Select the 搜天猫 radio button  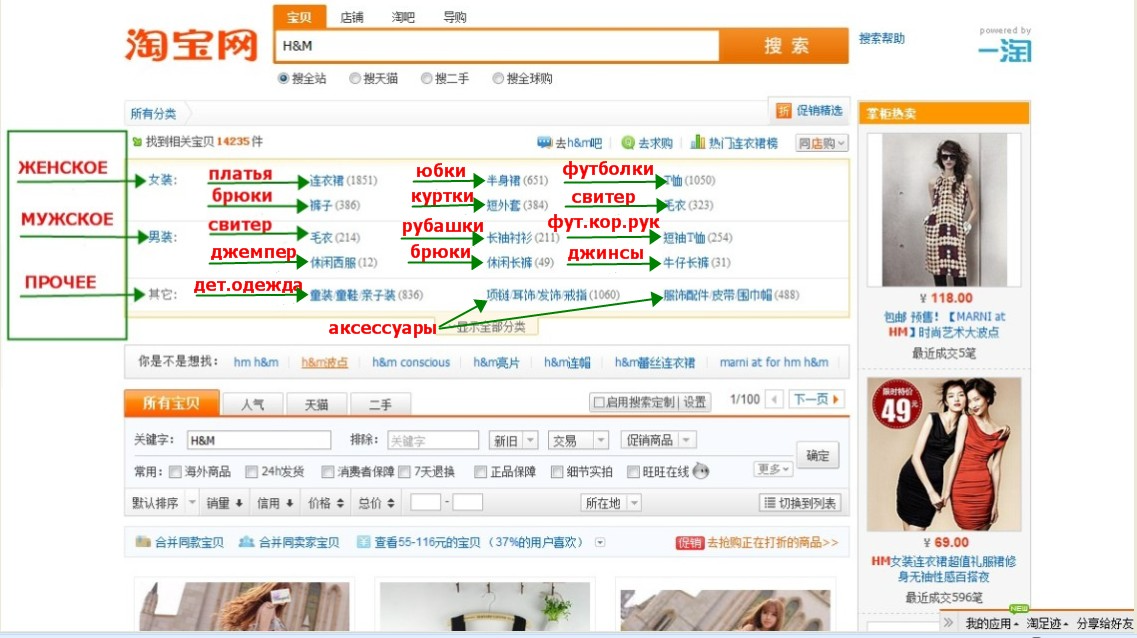click(355, 78)
